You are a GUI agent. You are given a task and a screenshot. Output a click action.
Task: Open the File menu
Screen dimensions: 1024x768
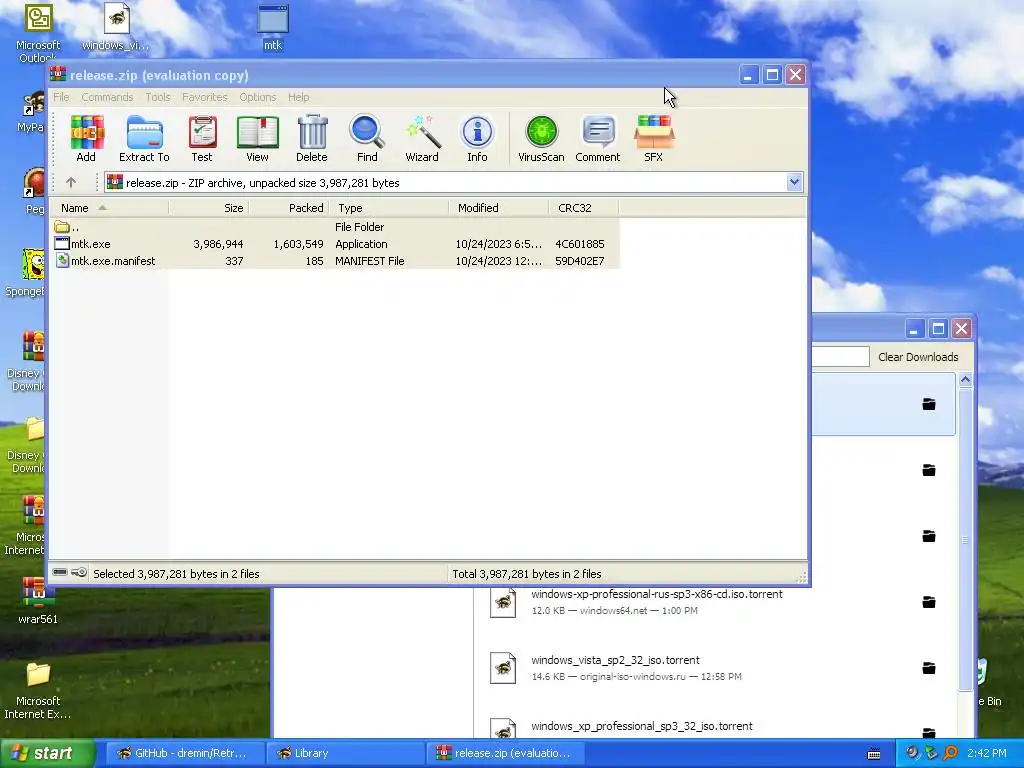click(61, 97)
